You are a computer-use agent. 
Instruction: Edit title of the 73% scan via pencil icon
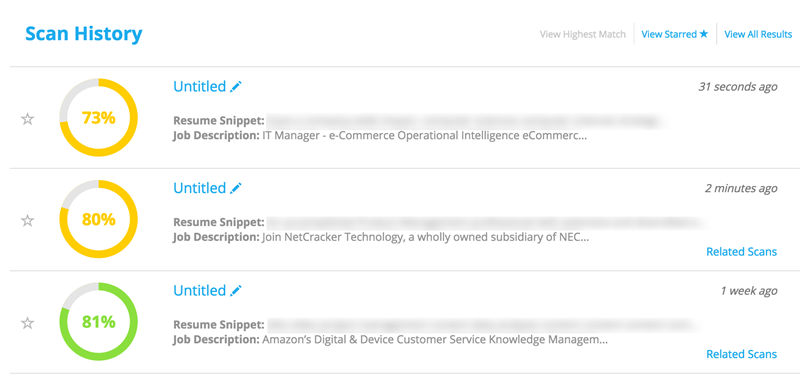236,87
